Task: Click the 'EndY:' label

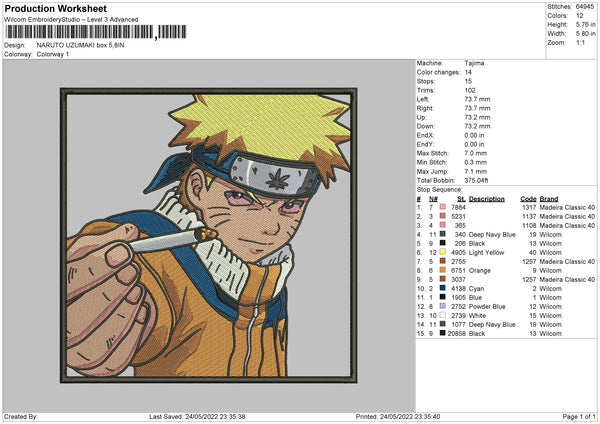Action: point(425,144)
